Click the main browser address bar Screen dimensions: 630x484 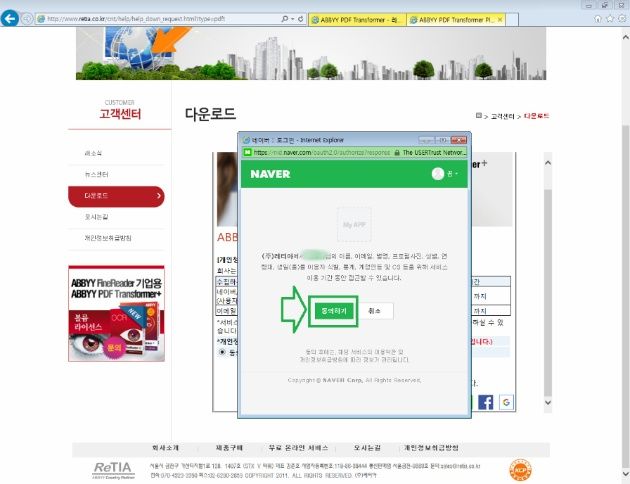(x=159, y=19)
